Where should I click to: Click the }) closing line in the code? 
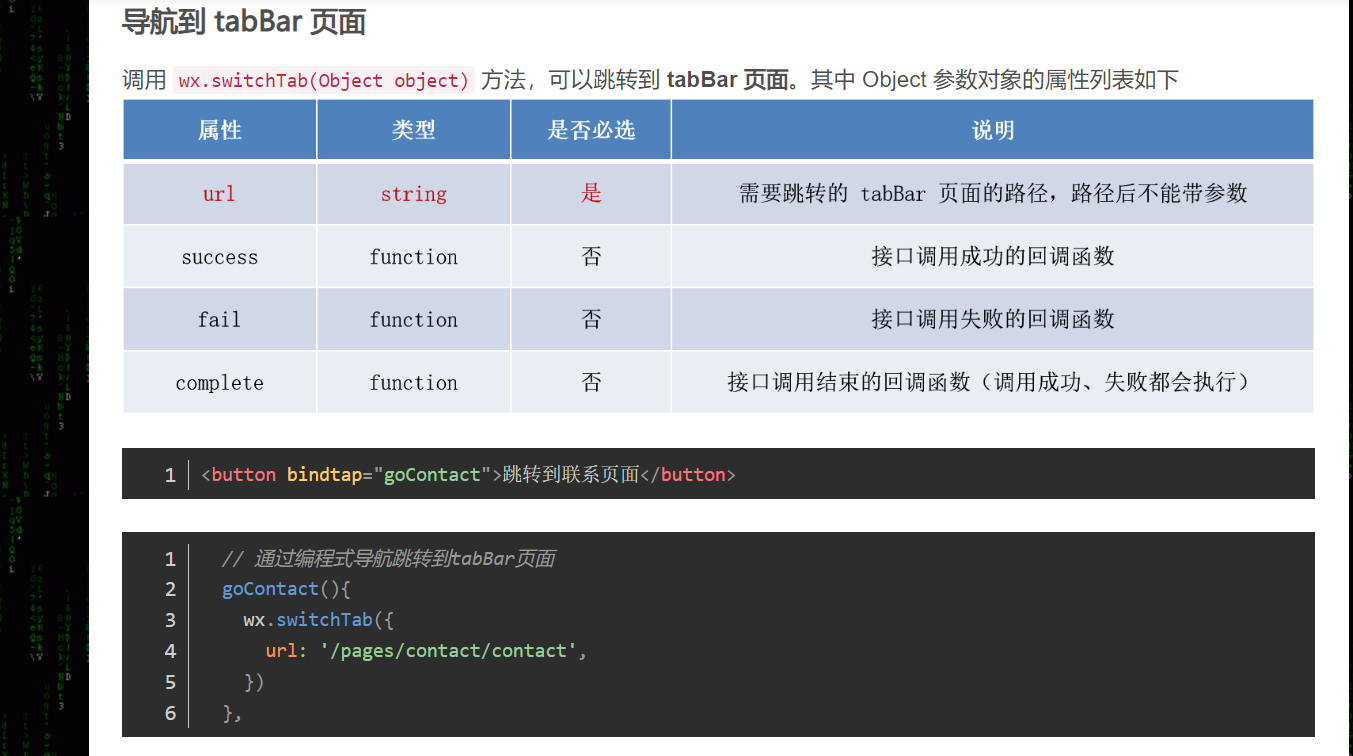(254, 682)
